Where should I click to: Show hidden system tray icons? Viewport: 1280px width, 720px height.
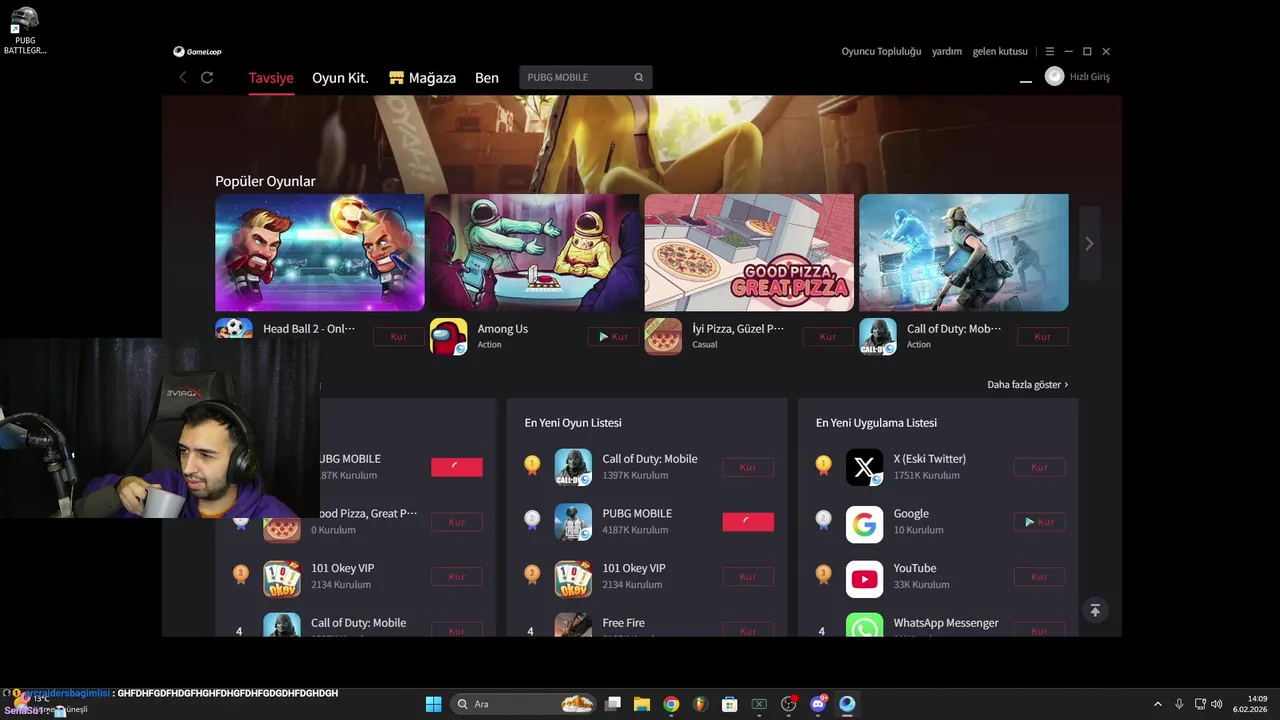point(1158,704)
